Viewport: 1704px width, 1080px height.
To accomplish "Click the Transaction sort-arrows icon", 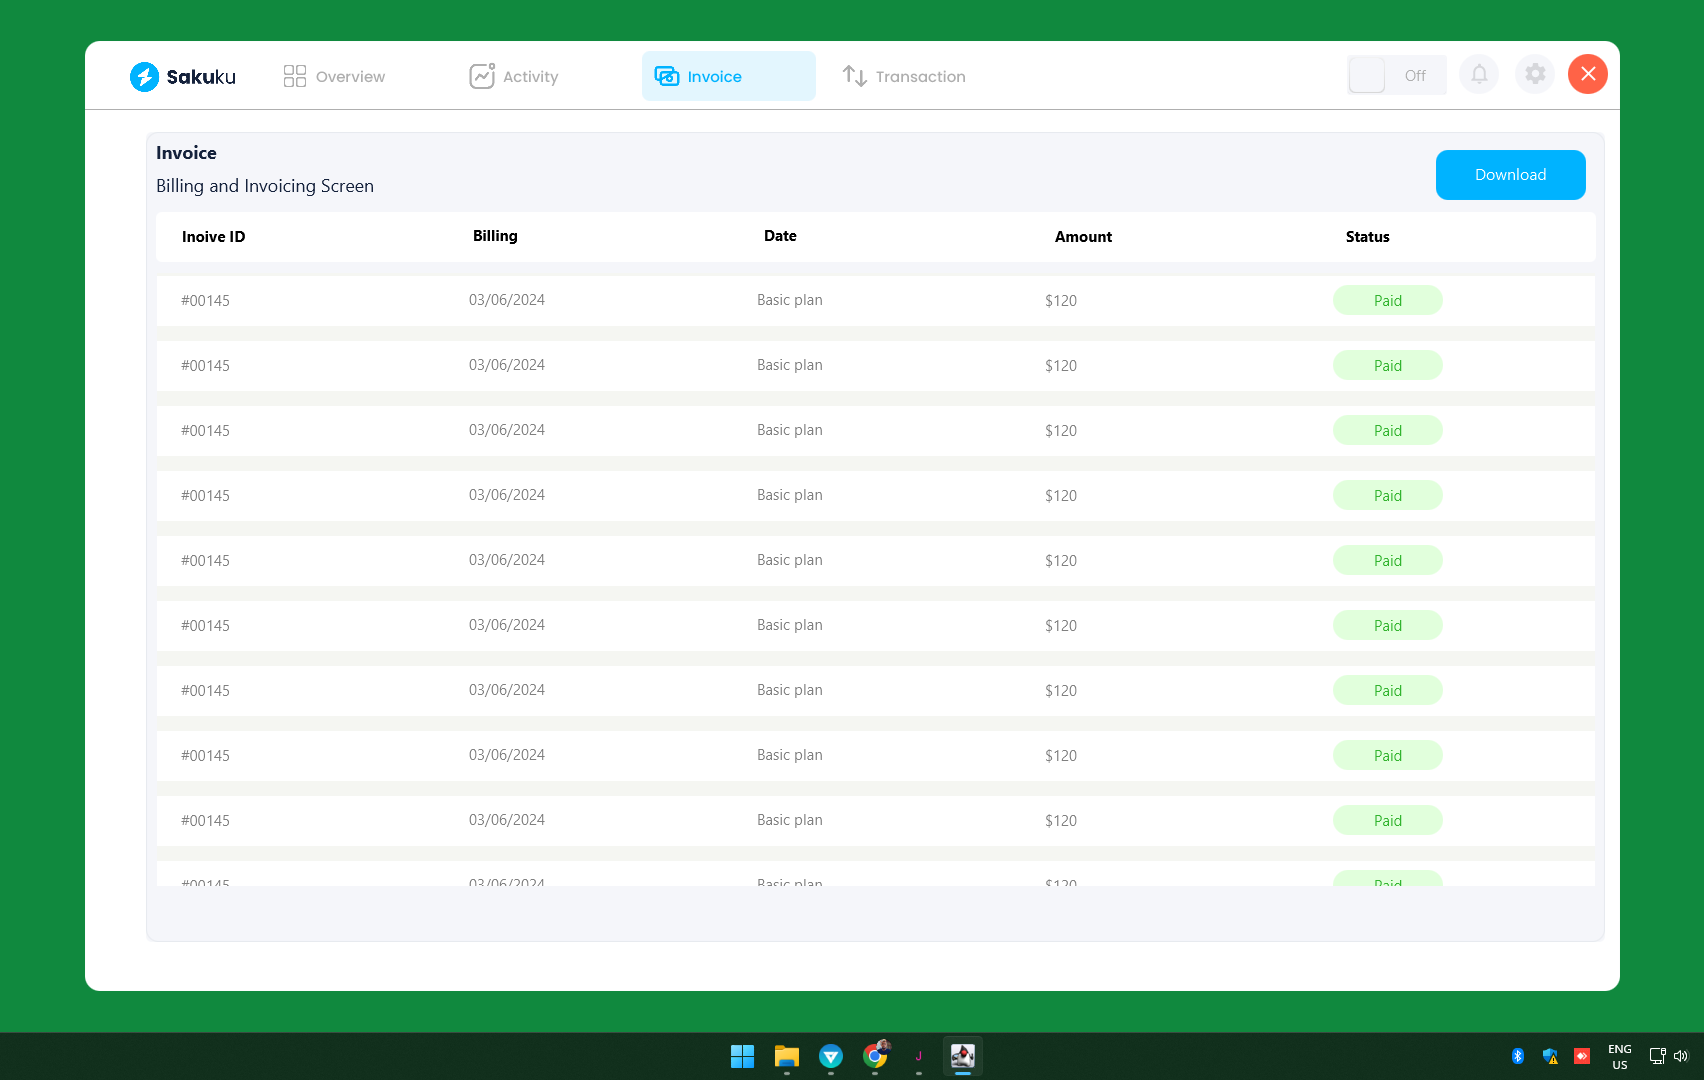I will point(856,76).
